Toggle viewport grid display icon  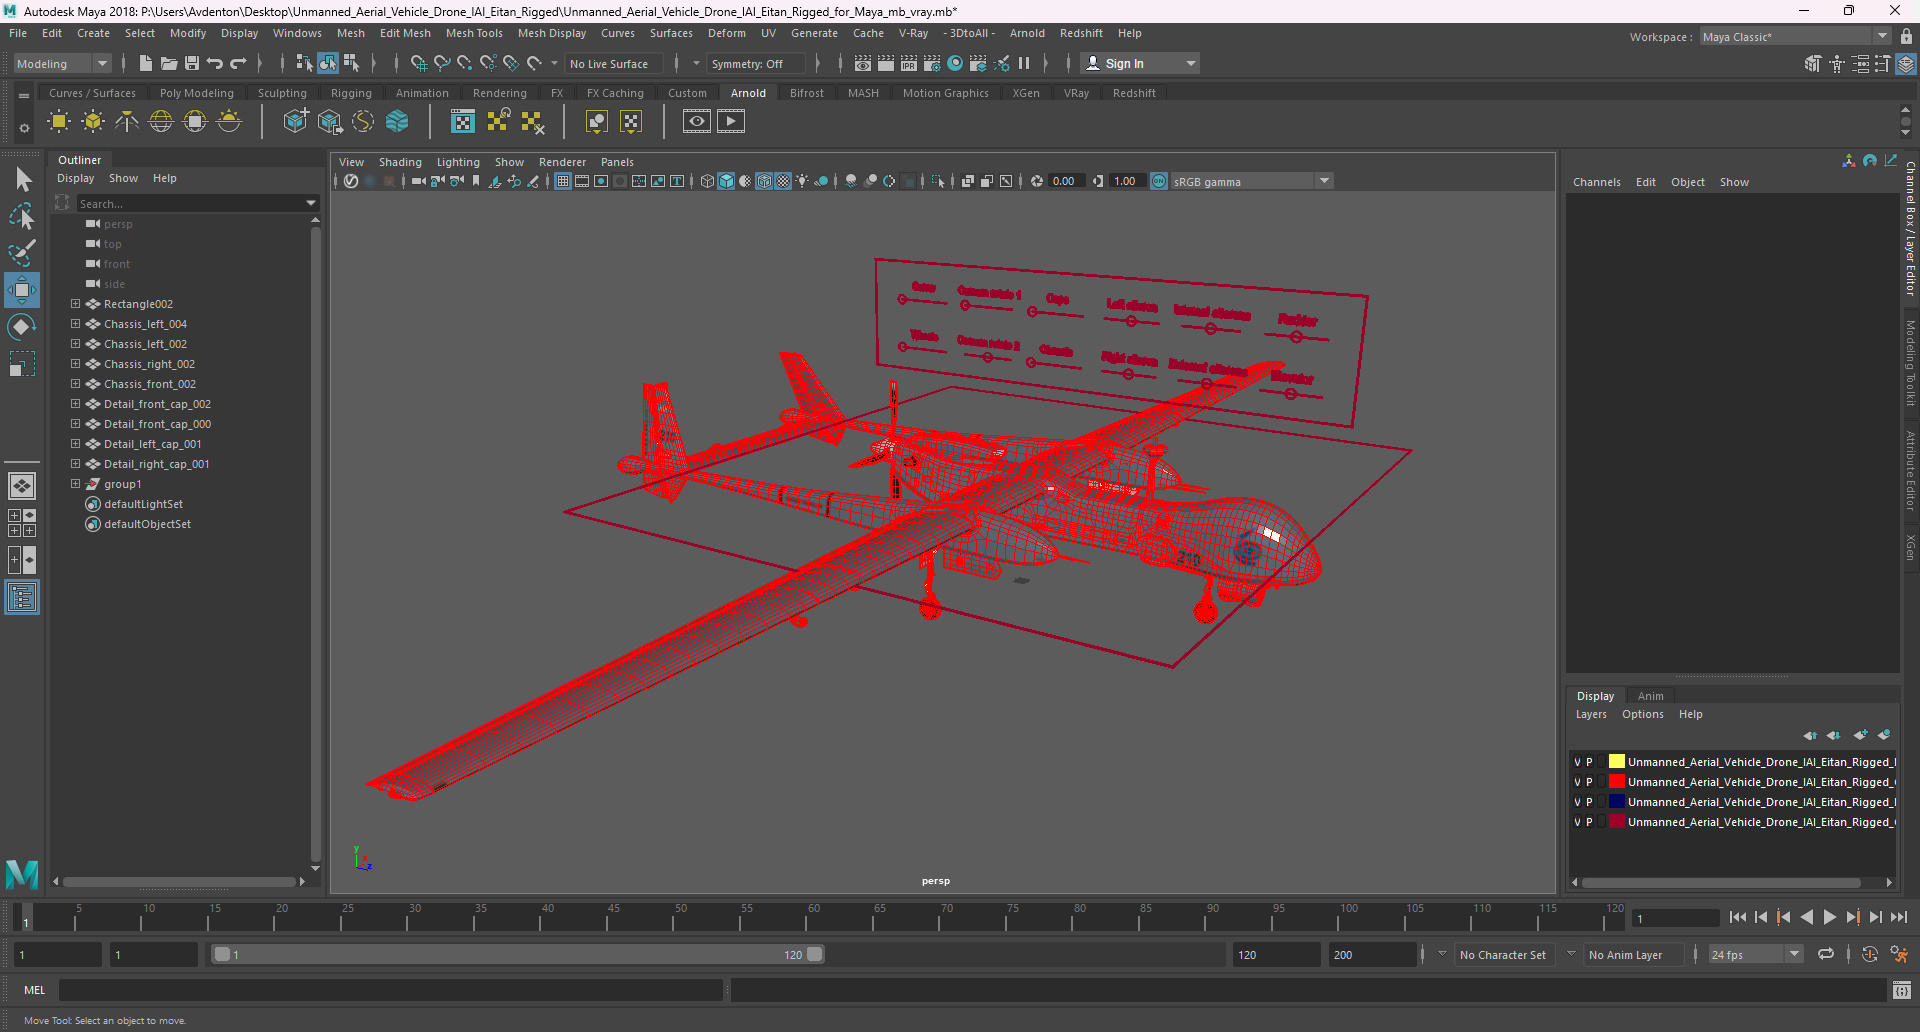(x=563, y=181)
